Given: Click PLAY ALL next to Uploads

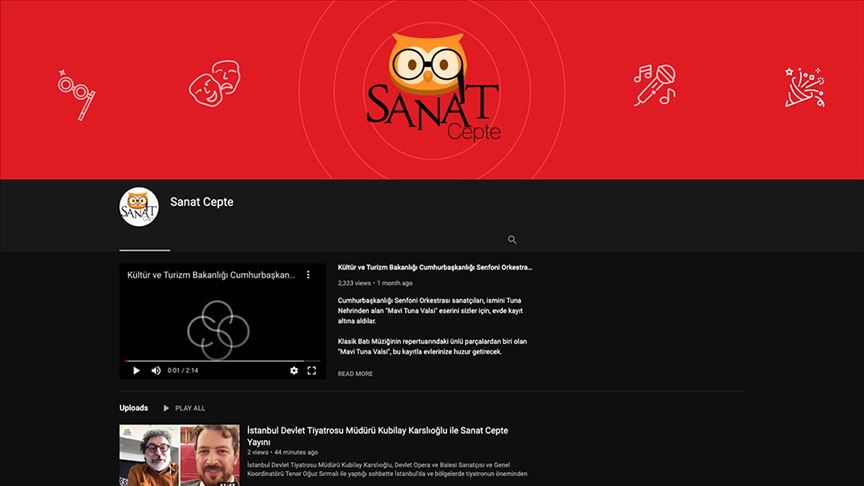Looking at the screenshot, I should pyautogui.click(x=183, y=408).
